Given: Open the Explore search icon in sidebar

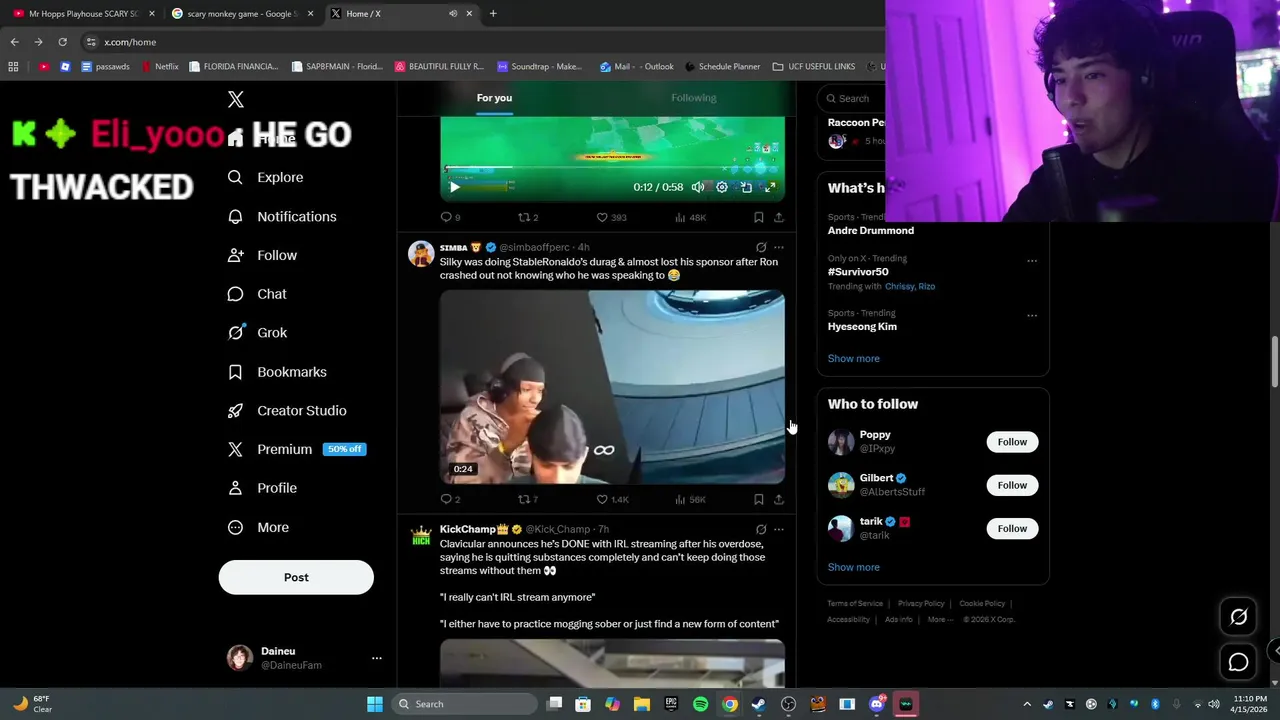Looking at the screenshot, I should 235,177.
